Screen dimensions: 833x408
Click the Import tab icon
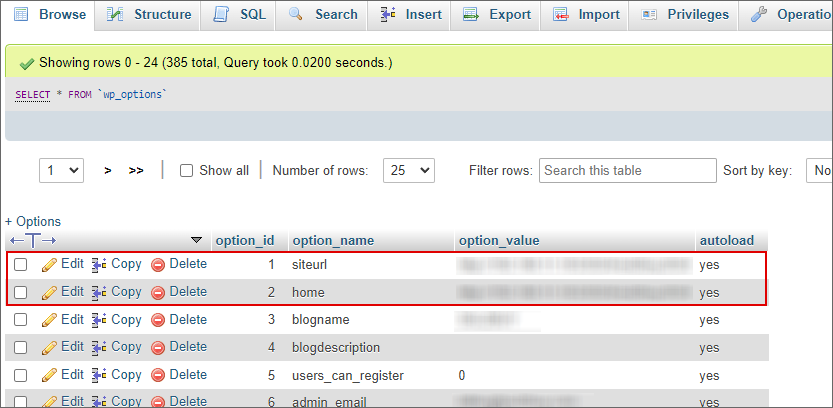point(561,14)
